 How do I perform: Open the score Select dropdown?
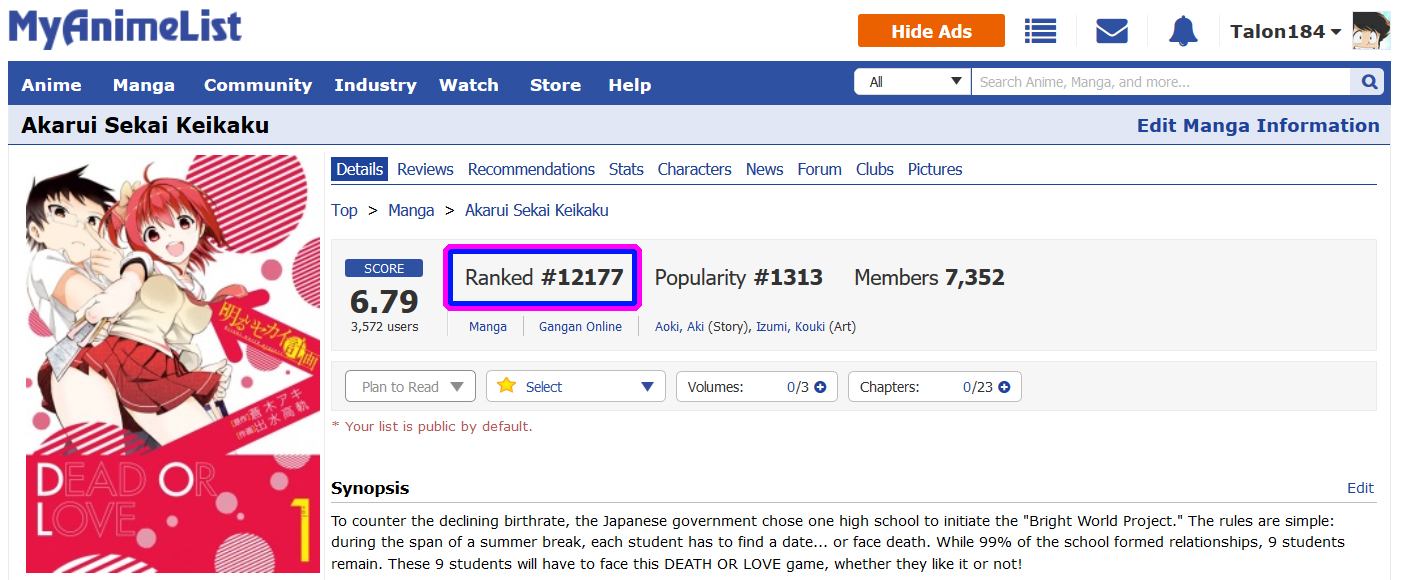pyautogui.click(x=576, y=387)
